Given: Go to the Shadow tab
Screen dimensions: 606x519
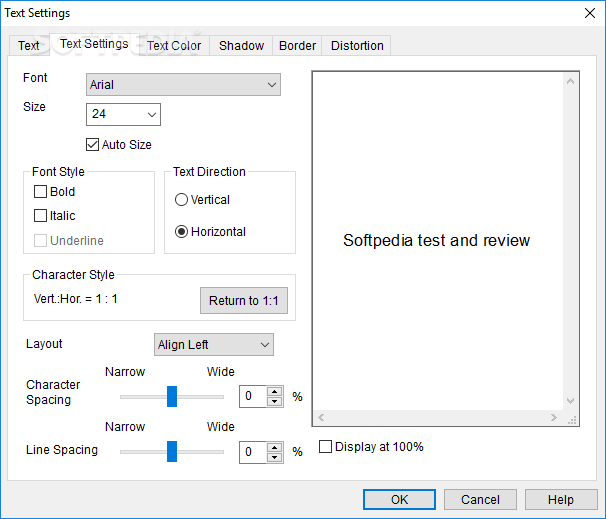Looking at the screenshot, I should coord(241,46).
